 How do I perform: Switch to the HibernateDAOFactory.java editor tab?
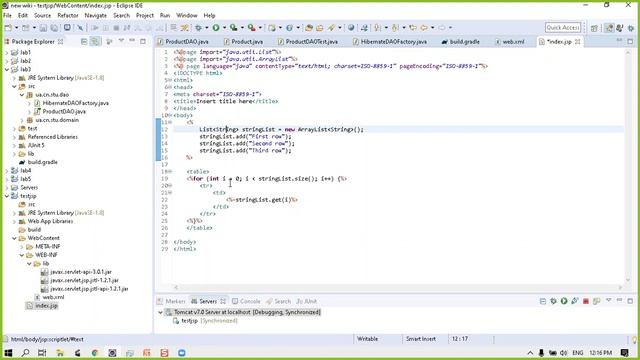tap(390, 42)
